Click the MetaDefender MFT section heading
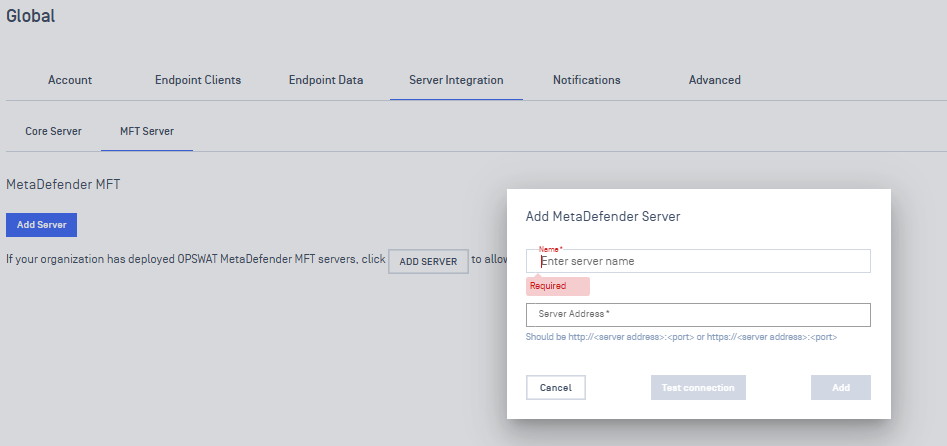Viewport: 947px width, 446px height. click(63, 185)
